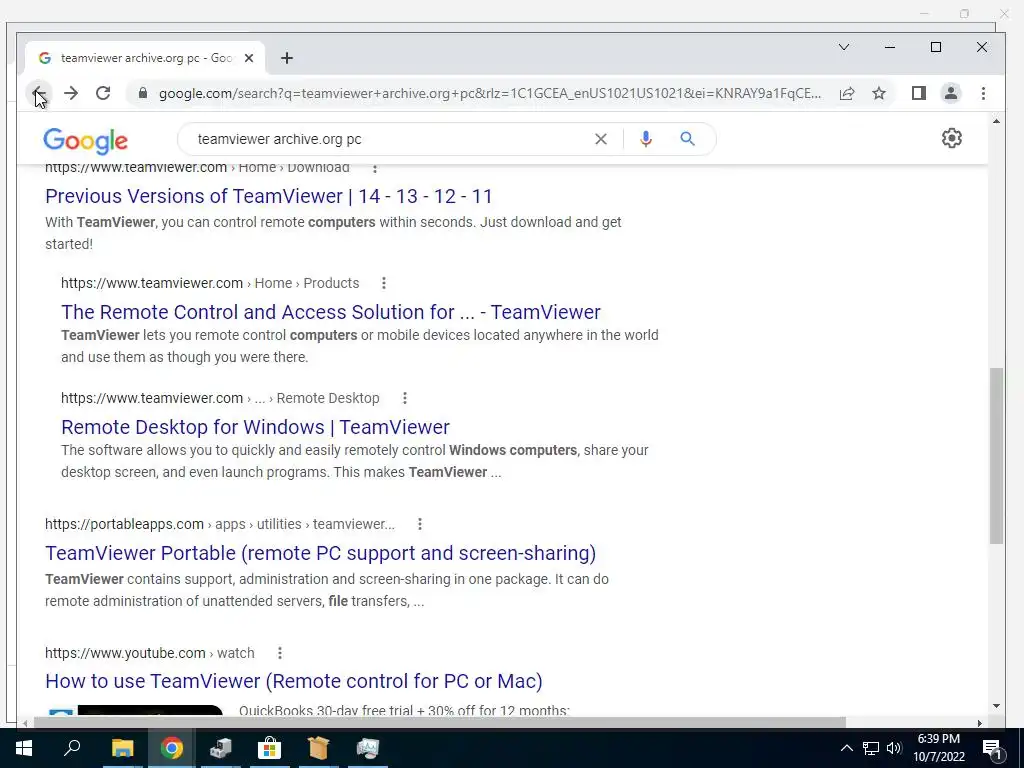
Task: Click the padlock site info icon
Action: pyautogui.click(x=143, y=93)
